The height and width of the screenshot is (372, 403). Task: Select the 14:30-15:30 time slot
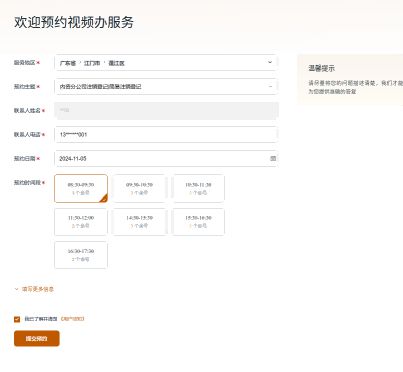(x=139, y=222)
